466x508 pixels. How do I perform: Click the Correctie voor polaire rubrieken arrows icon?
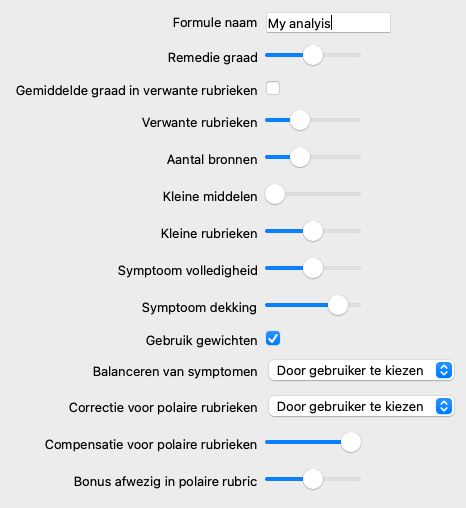pyautogui.click(x=444, y=406)
